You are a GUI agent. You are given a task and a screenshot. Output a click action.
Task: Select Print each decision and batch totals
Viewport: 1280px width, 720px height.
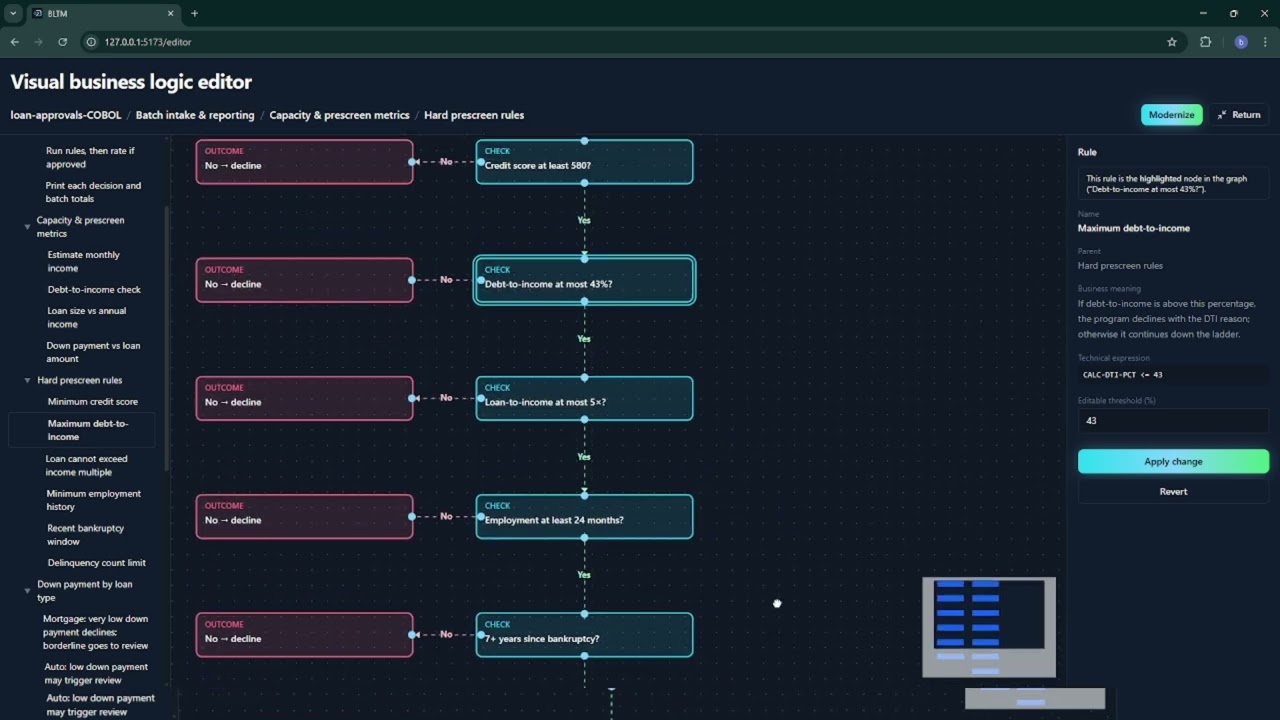[93, 192]
